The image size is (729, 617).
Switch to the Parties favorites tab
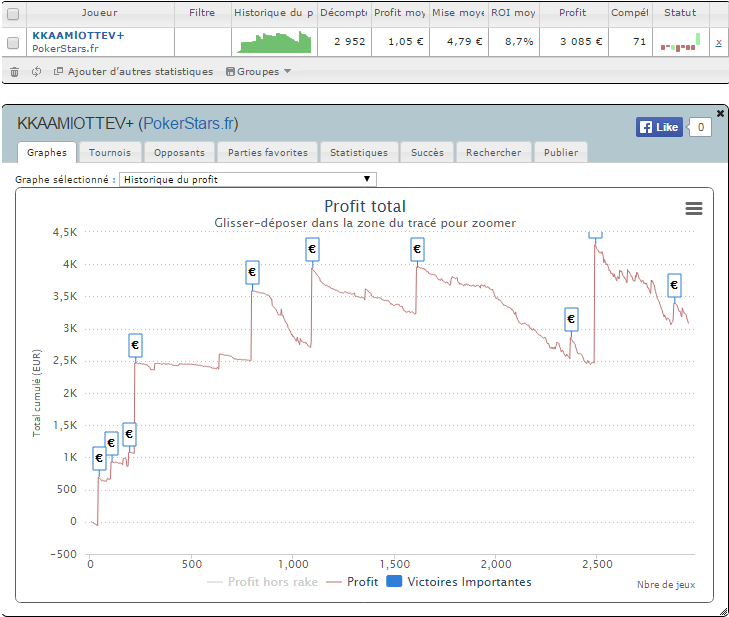coord(268,153)
